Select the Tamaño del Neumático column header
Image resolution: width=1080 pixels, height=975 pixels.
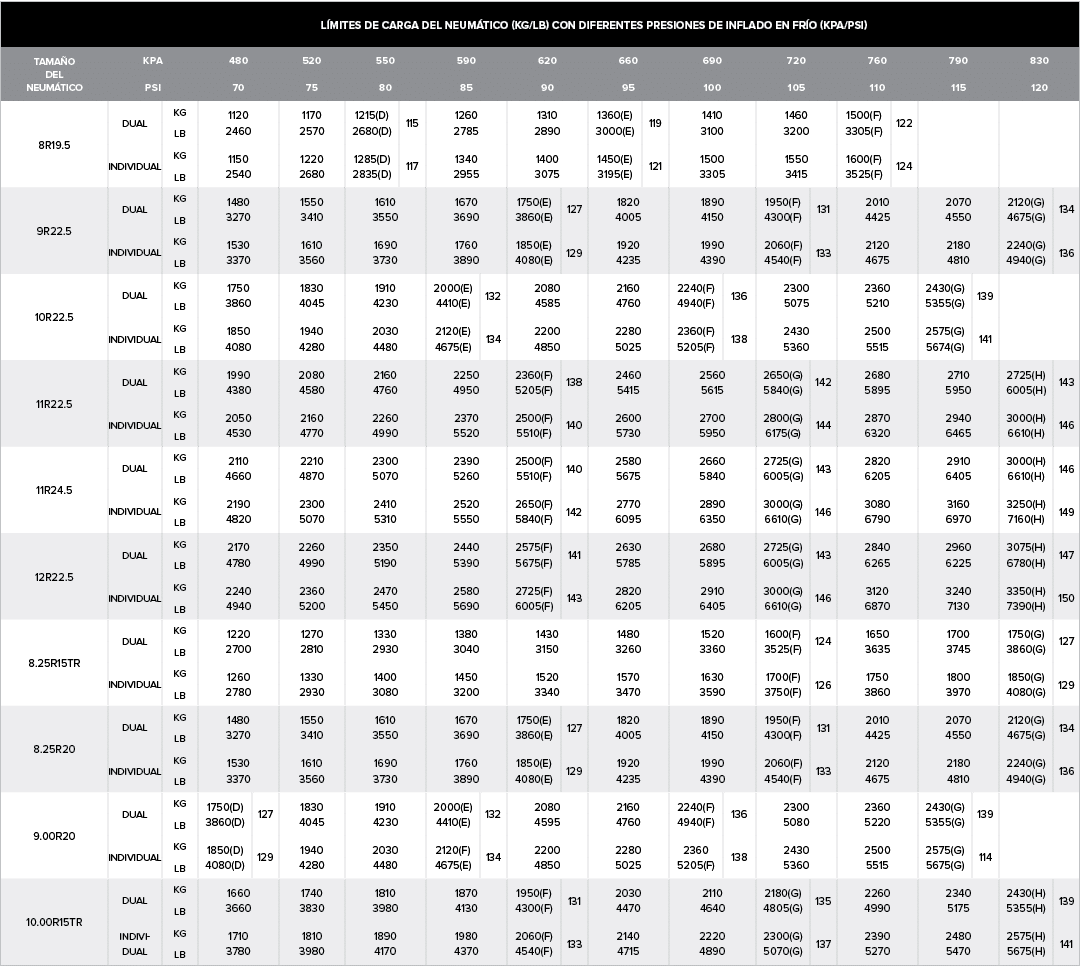[x=54, y=74]
